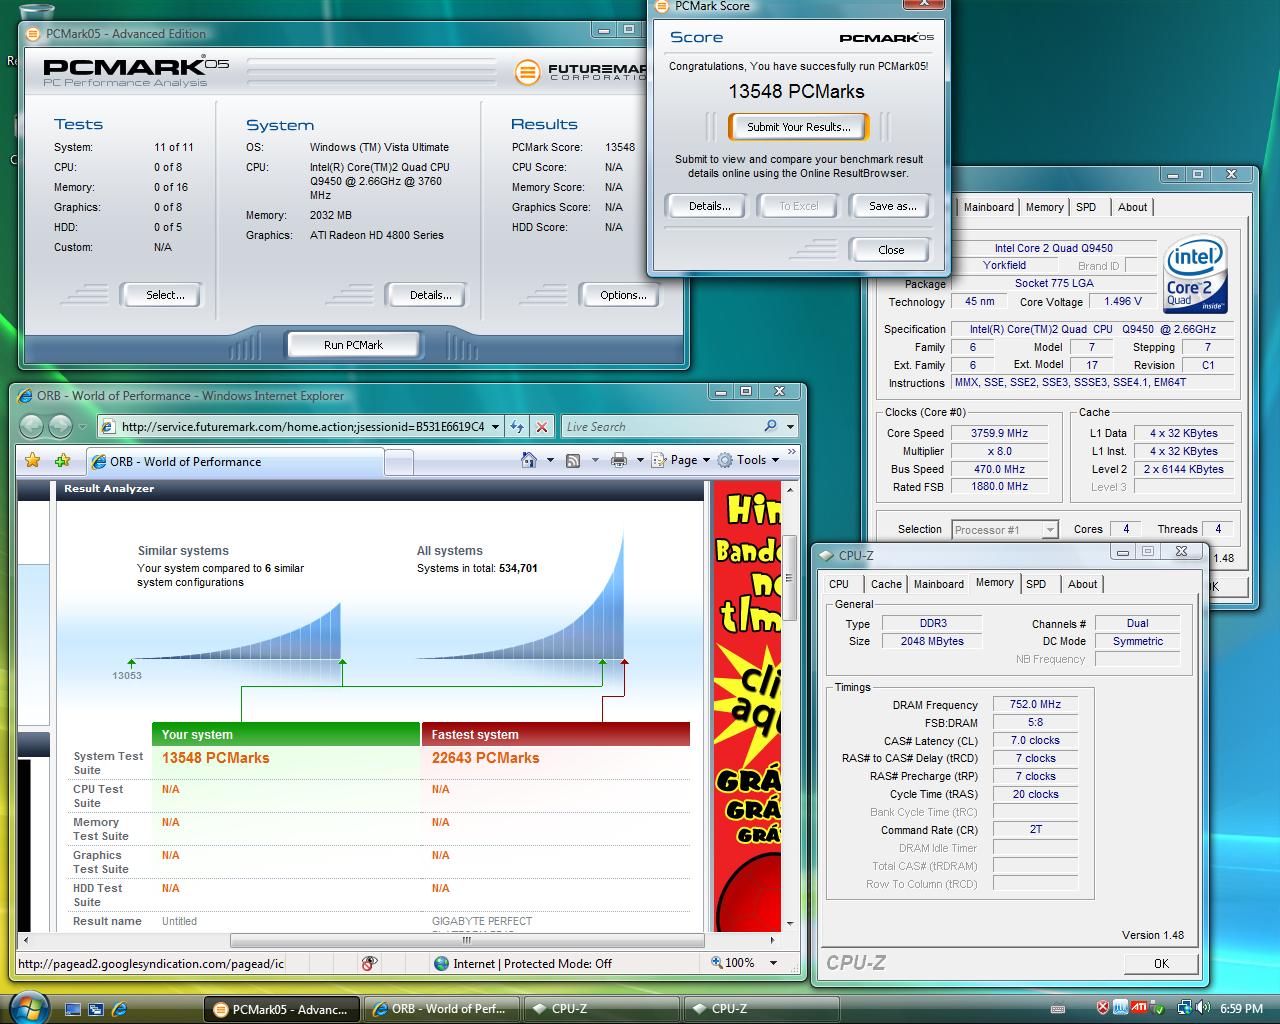Open the SPD tab in front CPU-Z
This screenshot has height=1024, width=1280.
pyautogui.click(x=1036, y=584)
